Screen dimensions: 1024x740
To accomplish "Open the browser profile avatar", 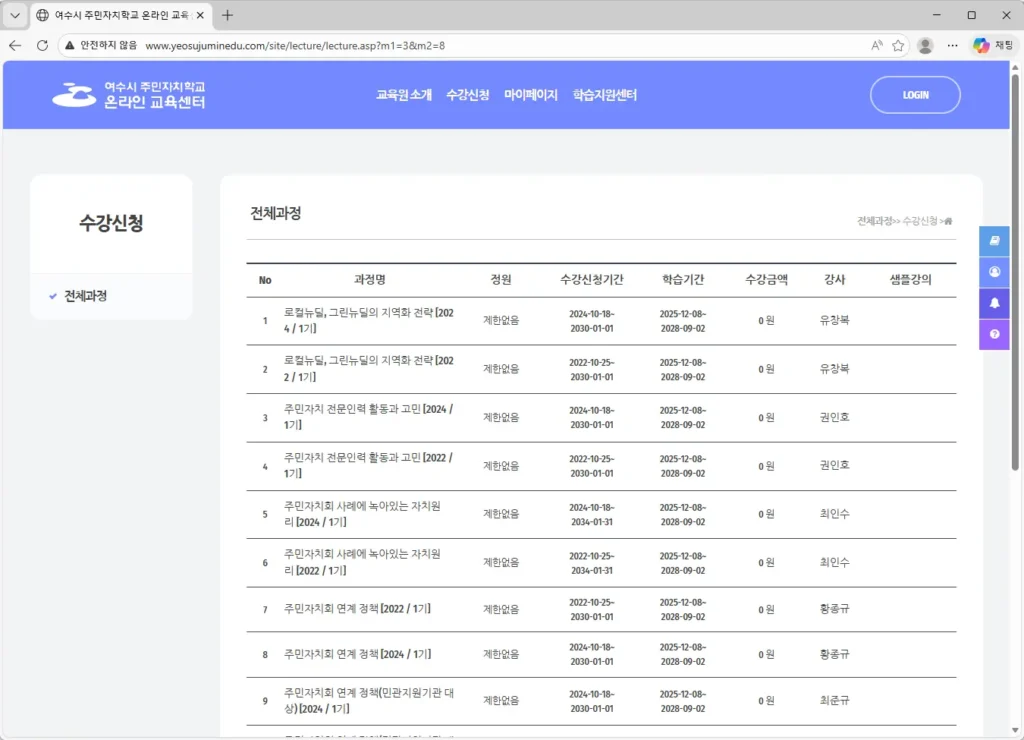I will click(x=925, y=45).
